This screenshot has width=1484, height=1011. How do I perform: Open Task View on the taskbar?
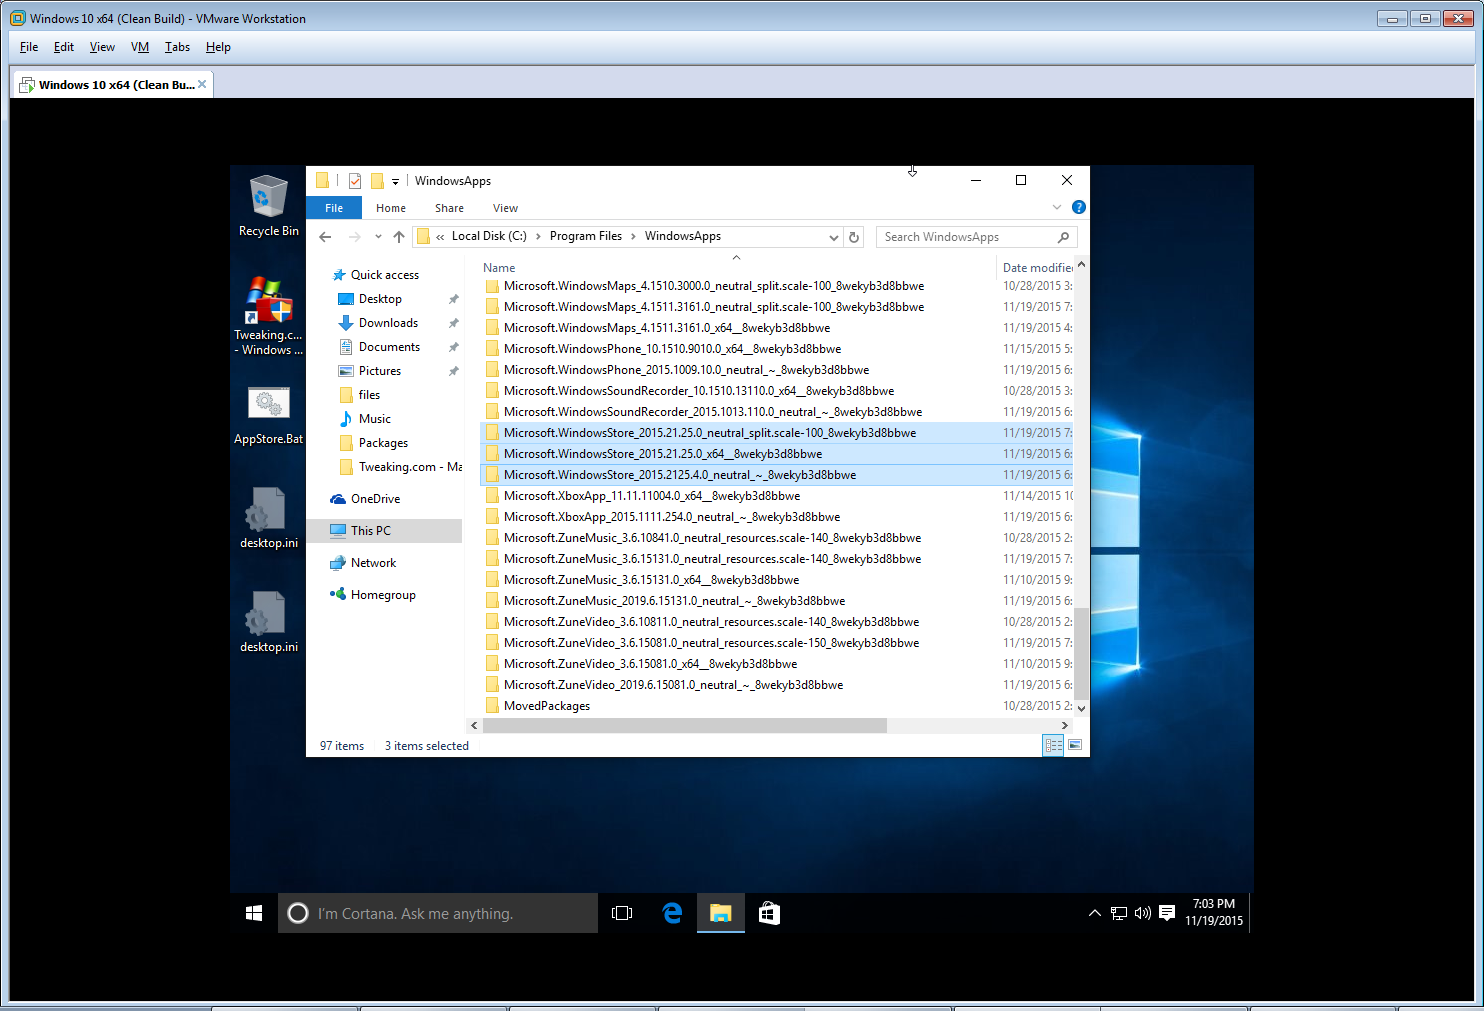coord(622,913)
